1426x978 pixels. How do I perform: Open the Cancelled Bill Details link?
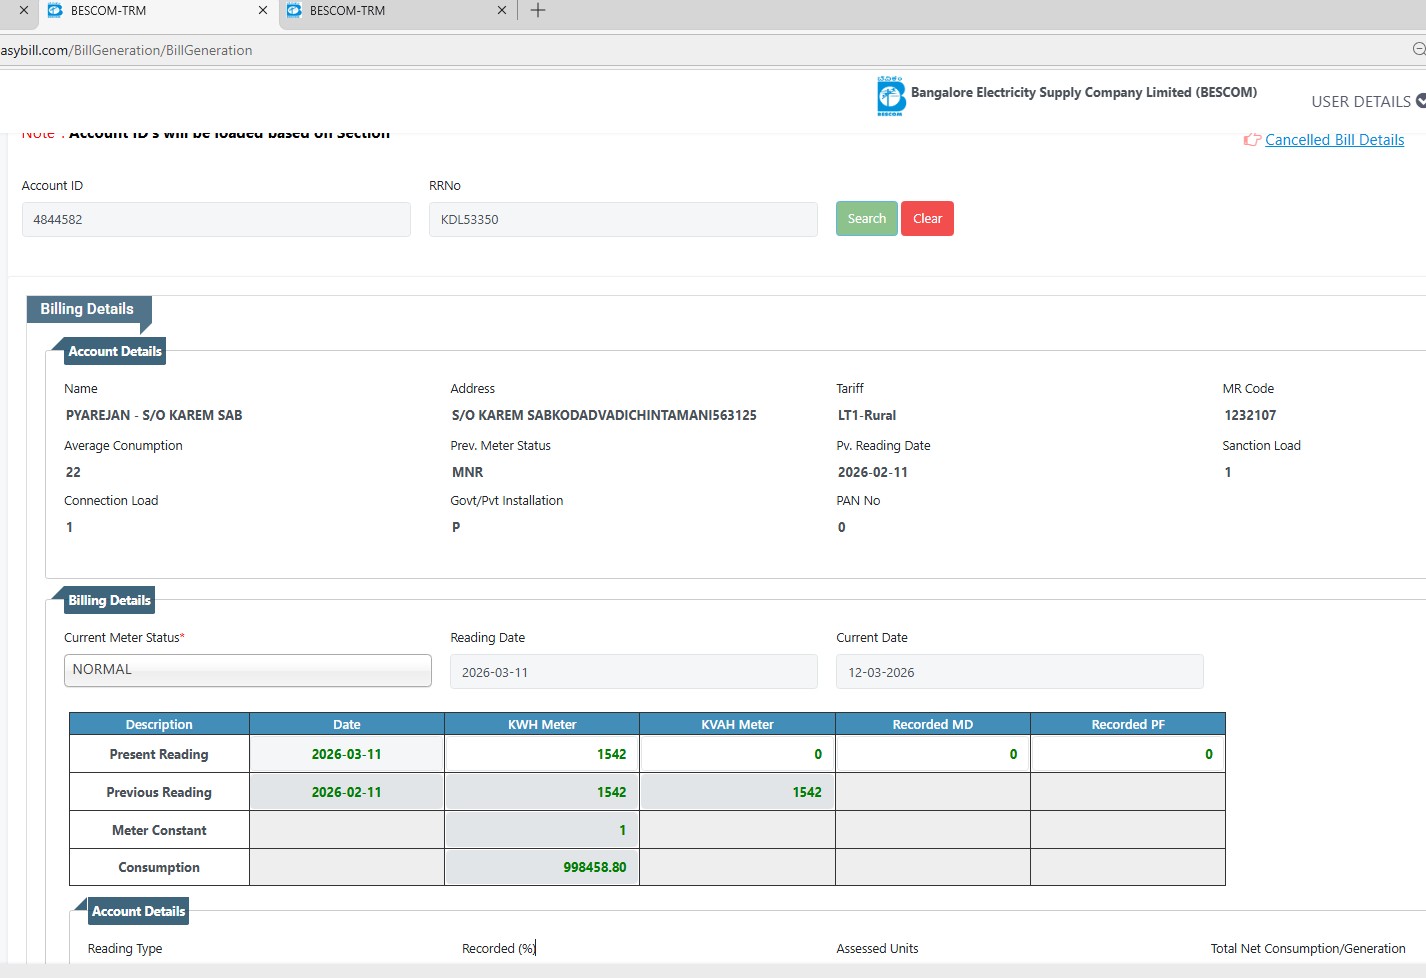click(x=1334, y=140)
